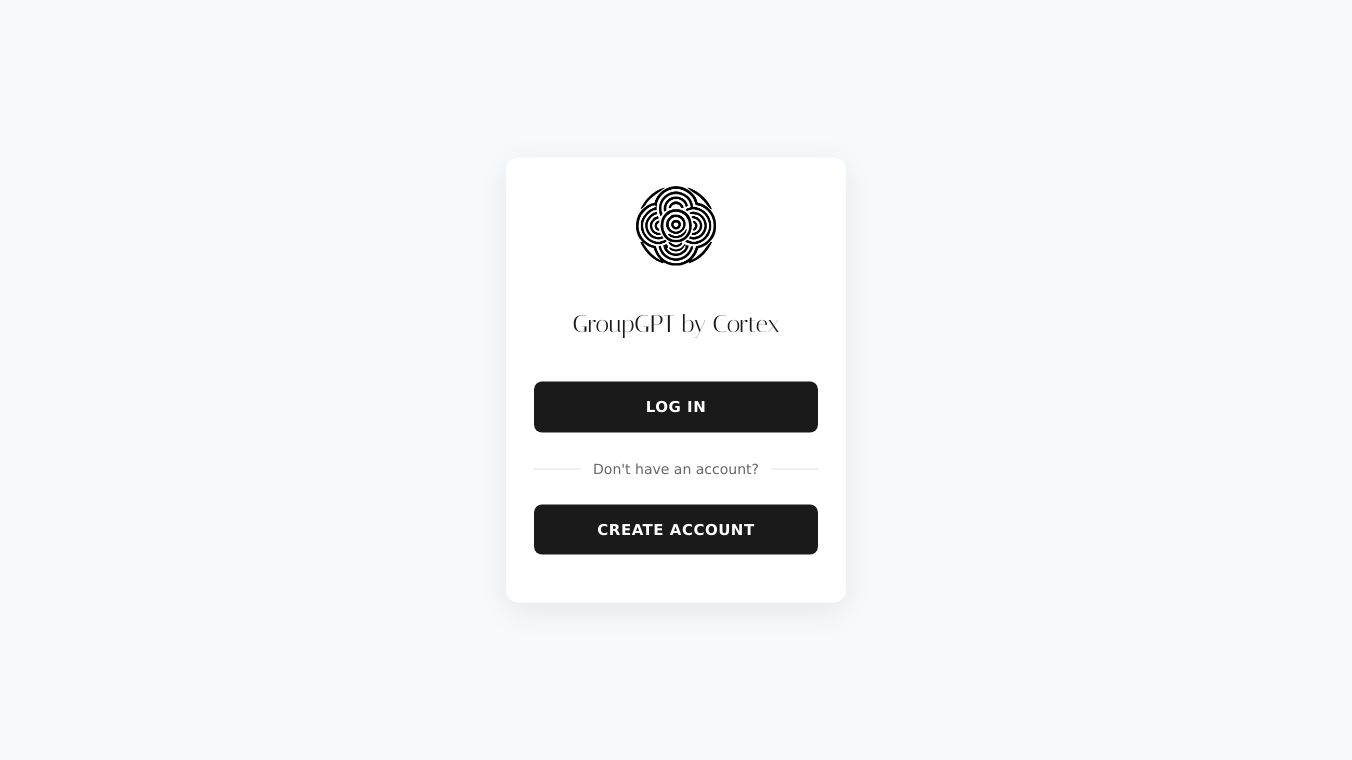Click the light blue page background
Viewport: 1352px width, 760px height.
pyautogui.click(x=250, y=380)
